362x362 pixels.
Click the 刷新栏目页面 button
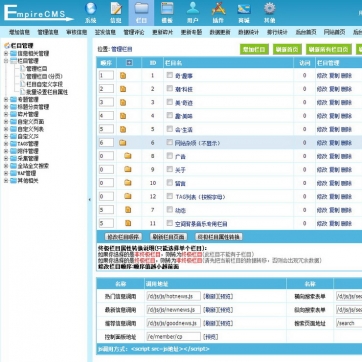(168, 237)
